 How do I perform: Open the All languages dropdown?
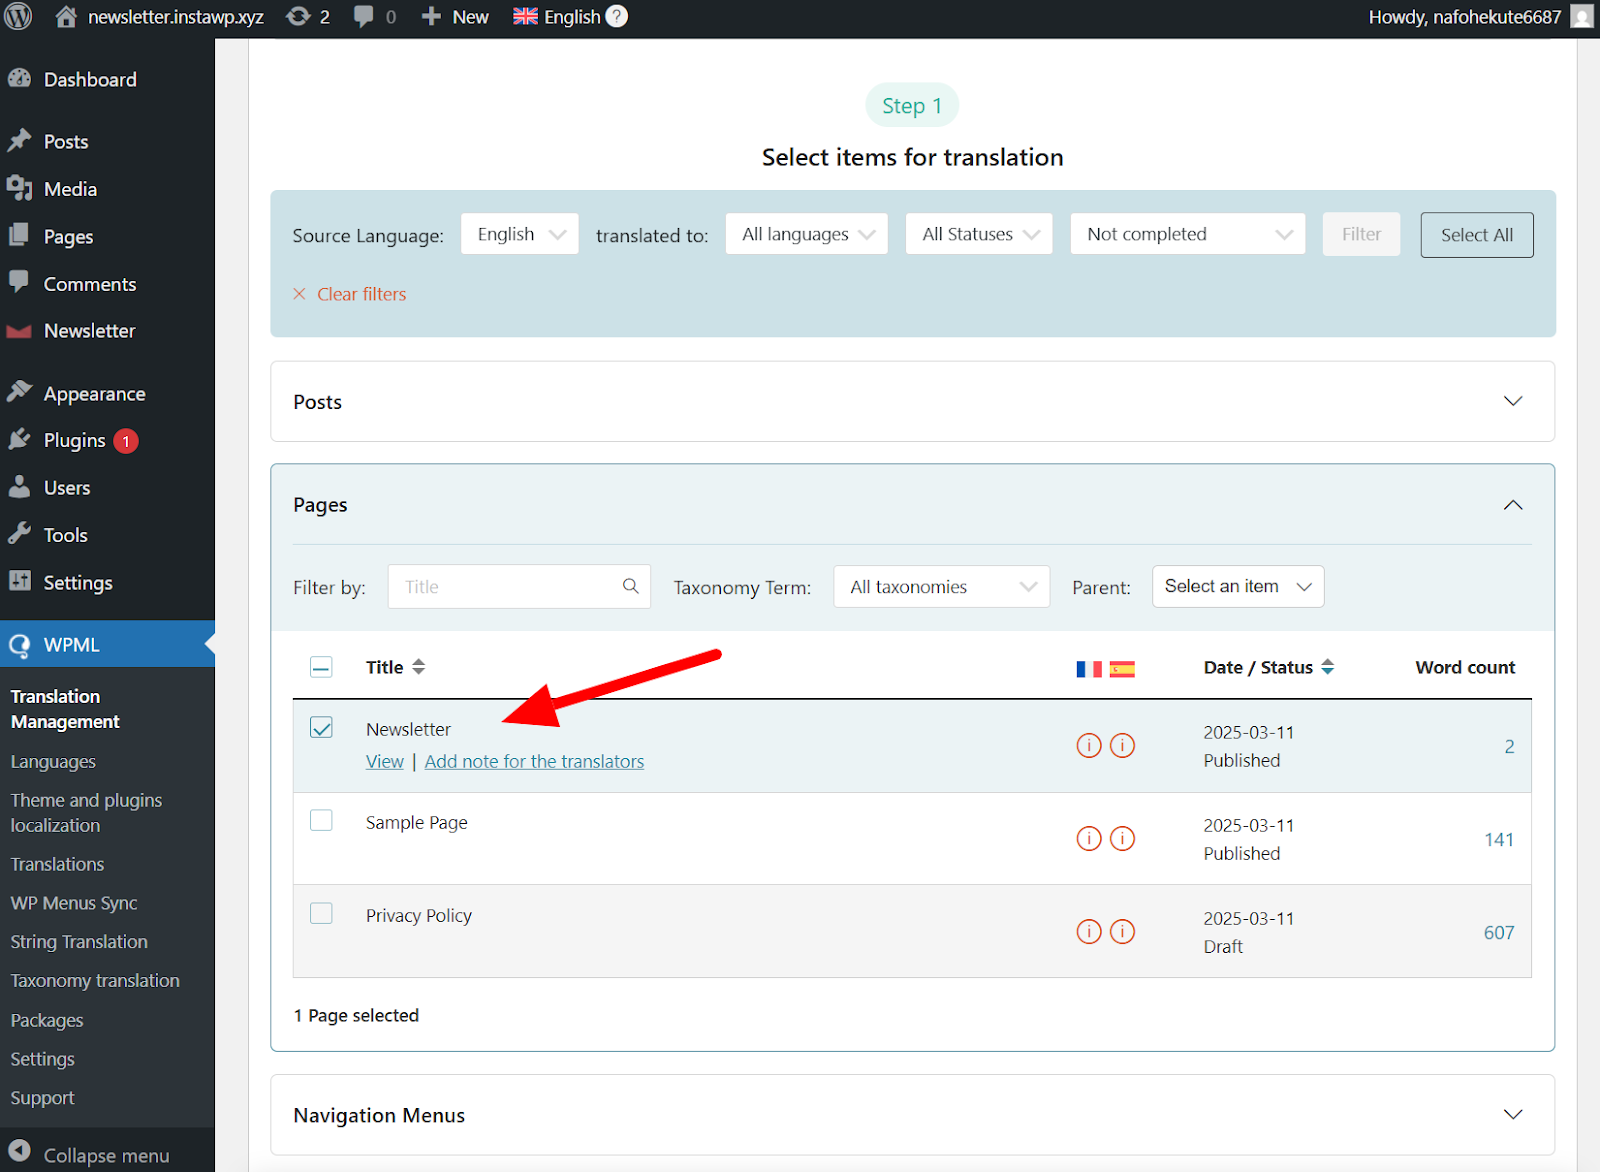(807, 234)
